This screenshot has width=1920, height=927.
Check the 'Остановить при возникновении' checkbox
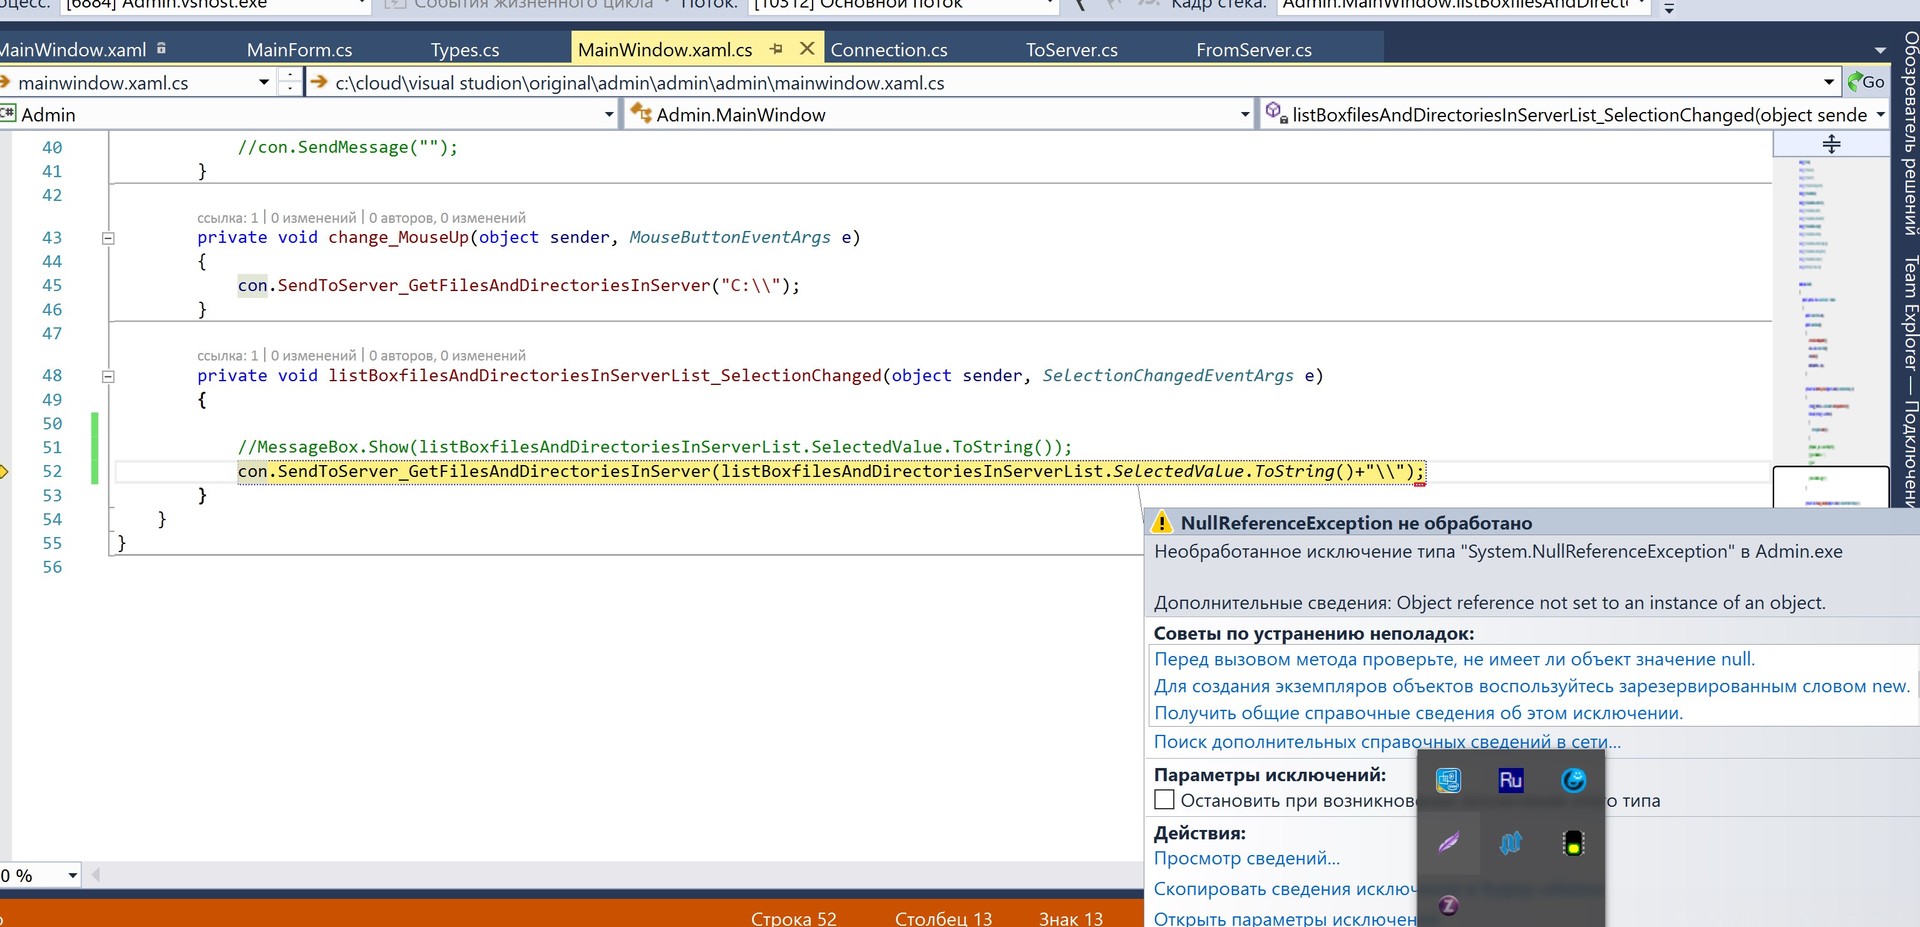coord(1164,800)
